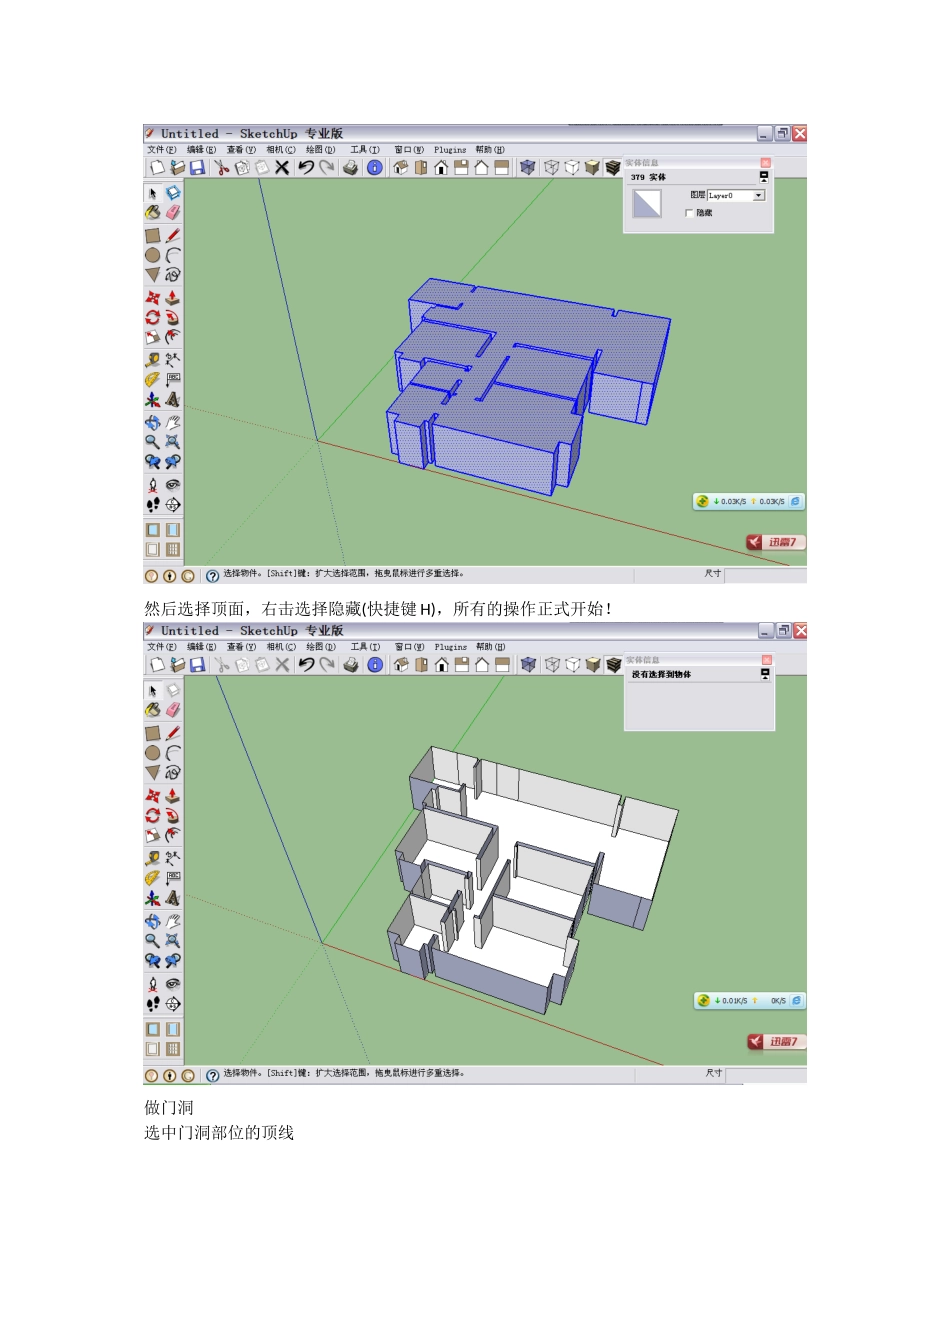950x1344 pixels.
Task: Click the 尺寸 measurement field in blue-model window
Action: point(765,575)
